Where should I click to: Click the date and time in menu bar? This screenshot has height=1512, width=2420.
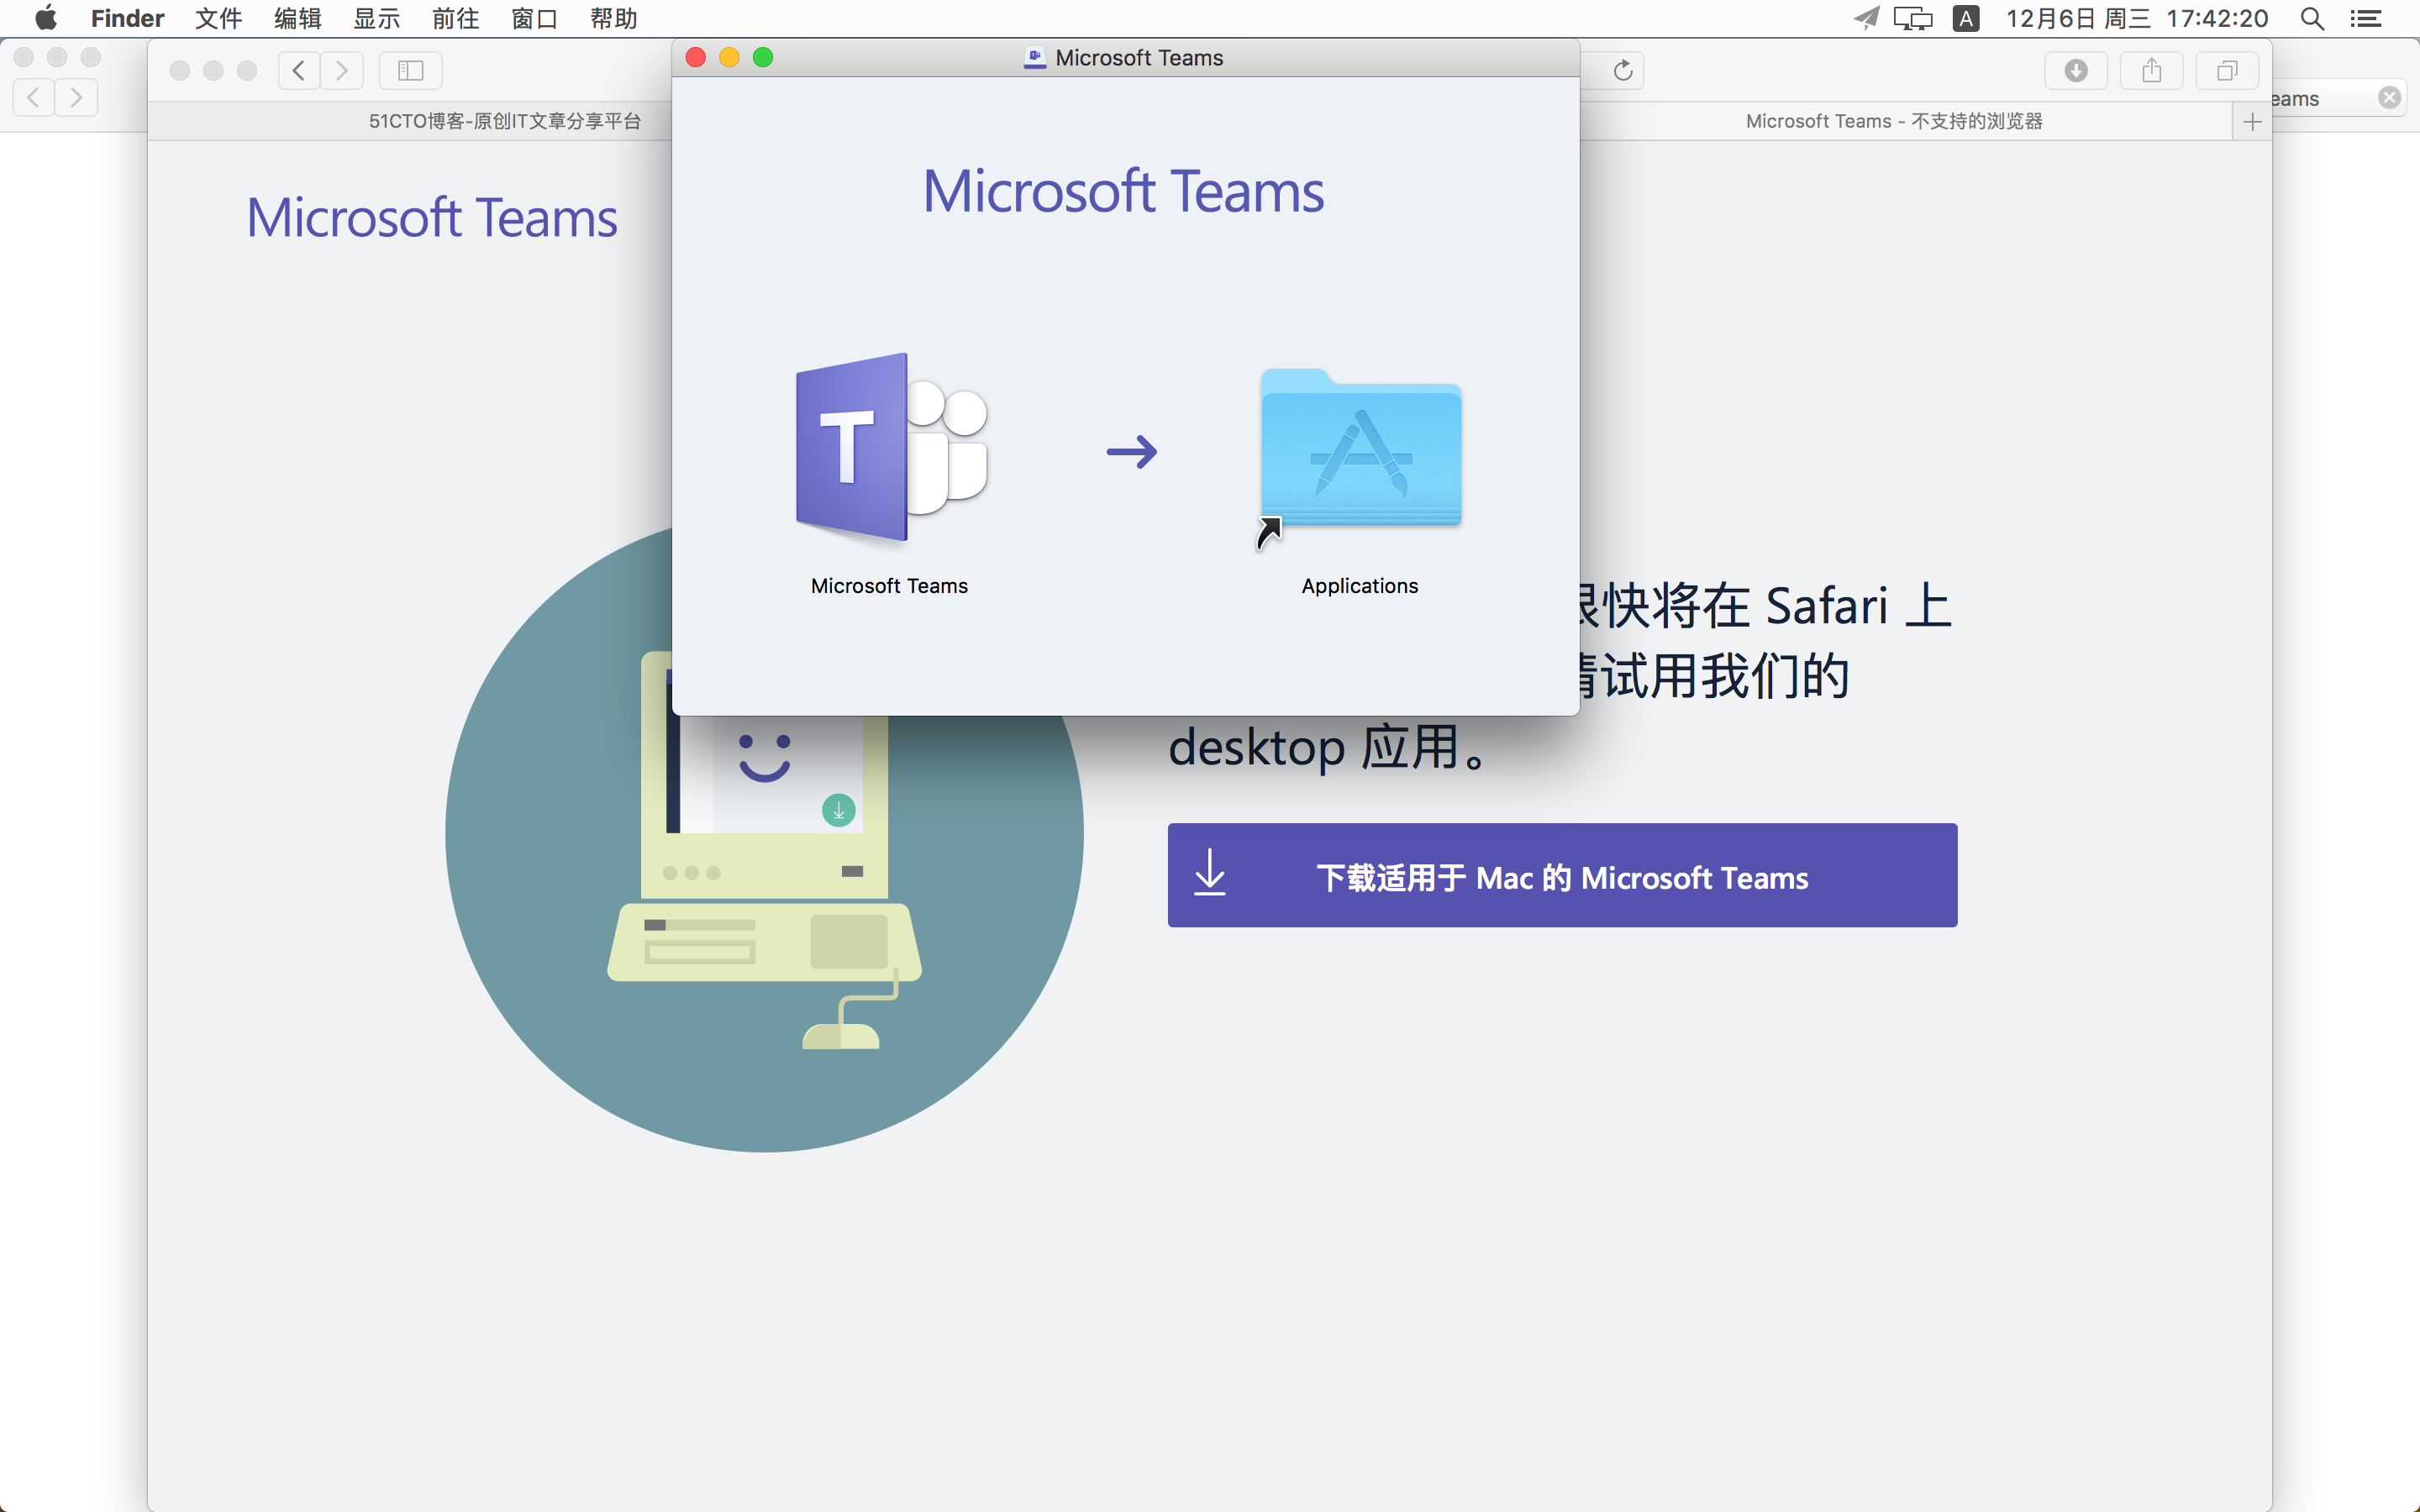click(x=2136, y=18)
